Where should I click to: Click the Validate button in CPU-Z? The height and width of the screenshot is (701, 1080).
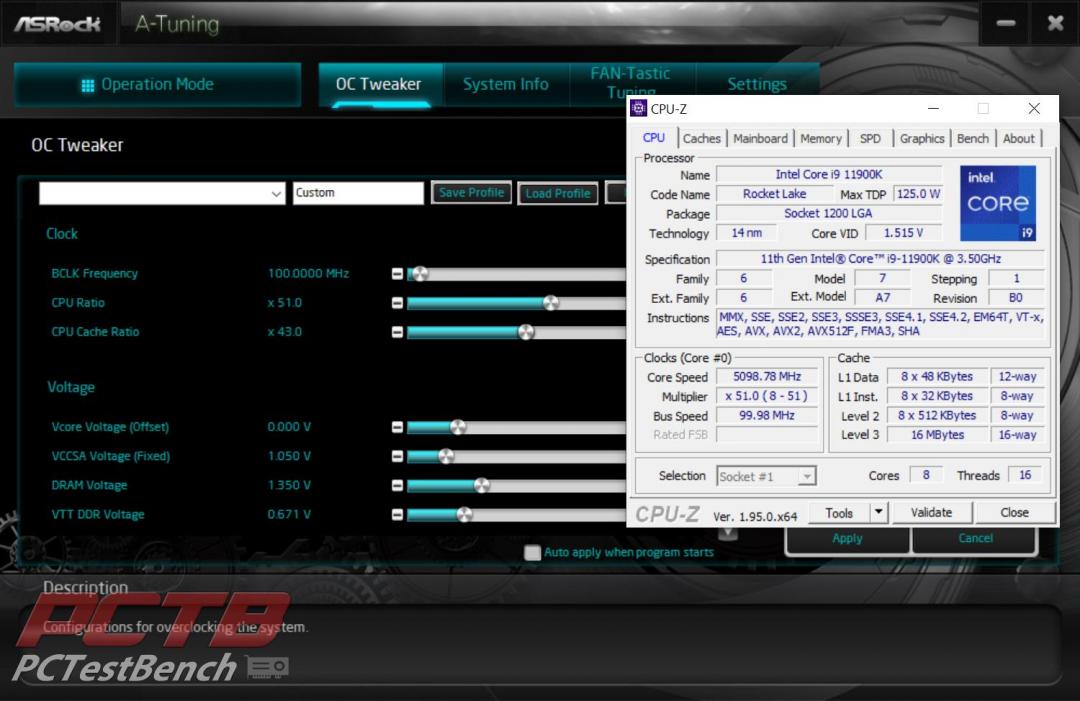tap(931, 513)
